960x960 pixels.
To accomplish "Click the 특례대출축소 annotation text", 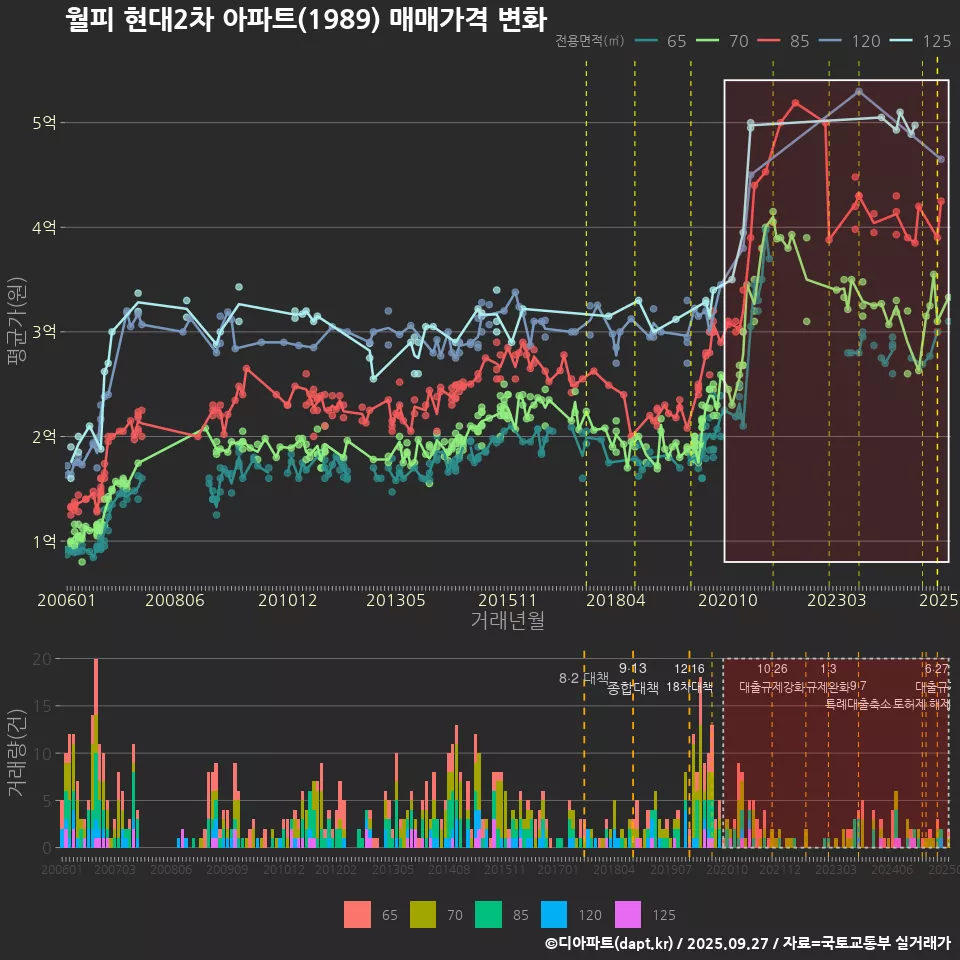I will pos(858,704).
